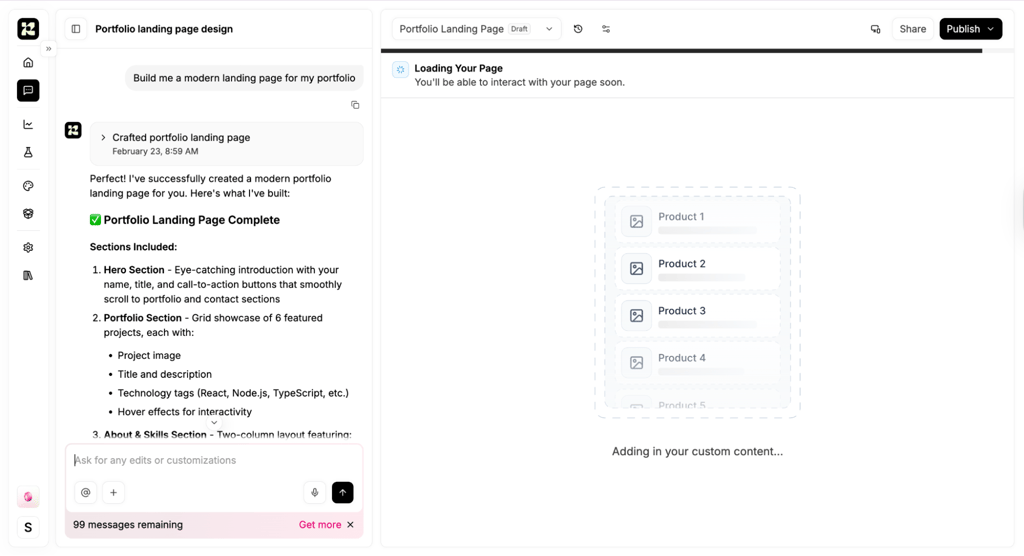Click the 'Product 3' placeholder row

click(x=697, y=316)
